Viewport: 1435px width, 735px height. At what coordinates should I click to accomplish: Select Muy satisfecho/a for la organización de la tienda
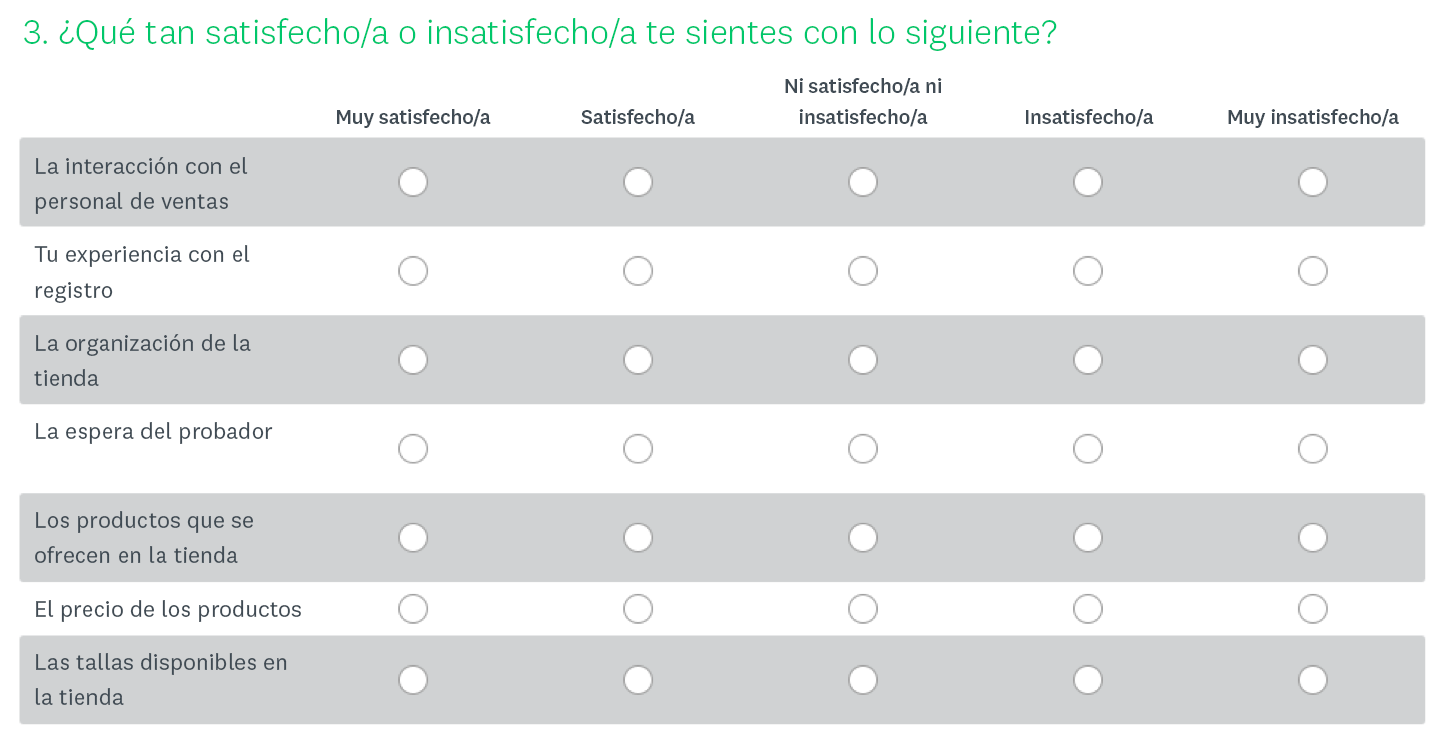click(x=413, y=359)
